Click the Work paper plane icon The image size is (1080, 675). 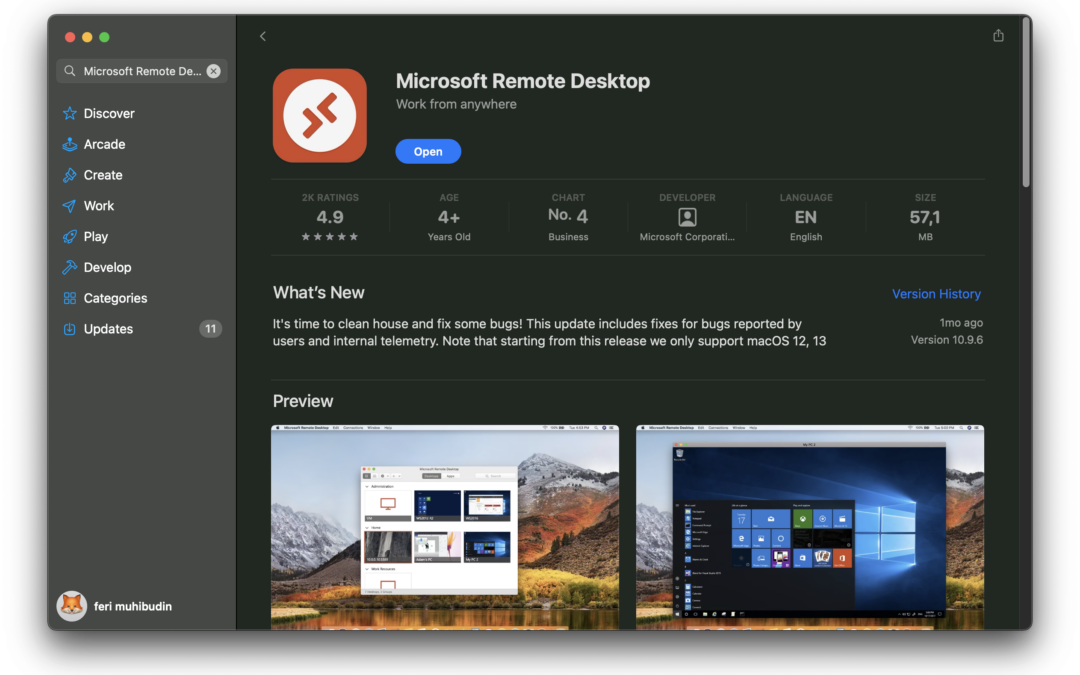click(70, 206)
